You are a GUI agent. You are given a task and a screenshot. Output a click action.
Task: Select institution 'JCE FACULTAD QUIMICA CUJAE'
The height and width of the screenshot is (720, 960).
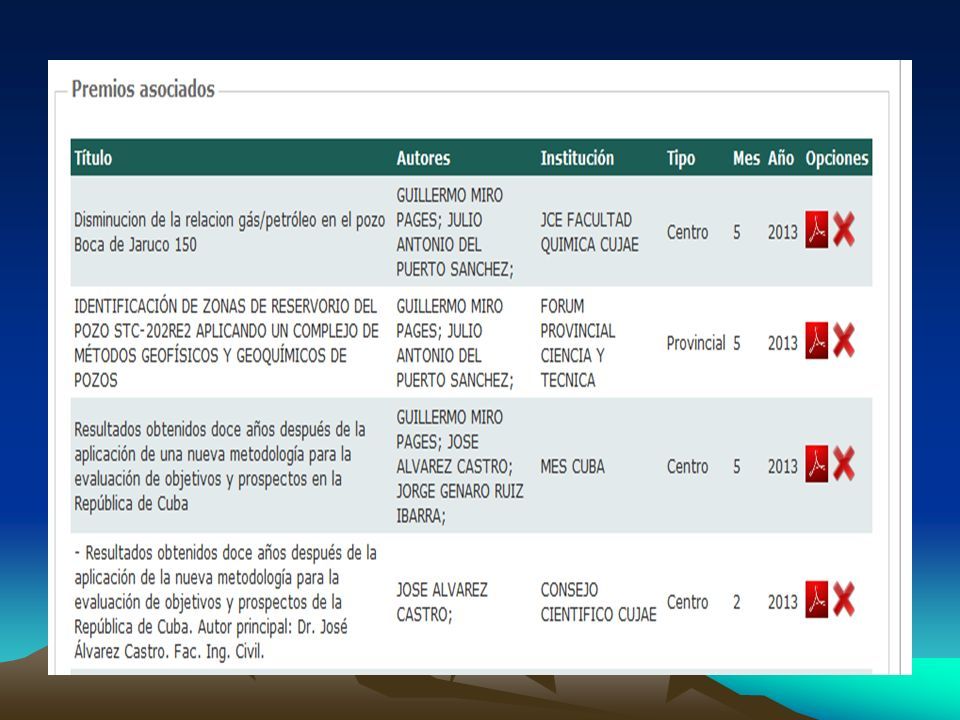click(x=589, y=232)
